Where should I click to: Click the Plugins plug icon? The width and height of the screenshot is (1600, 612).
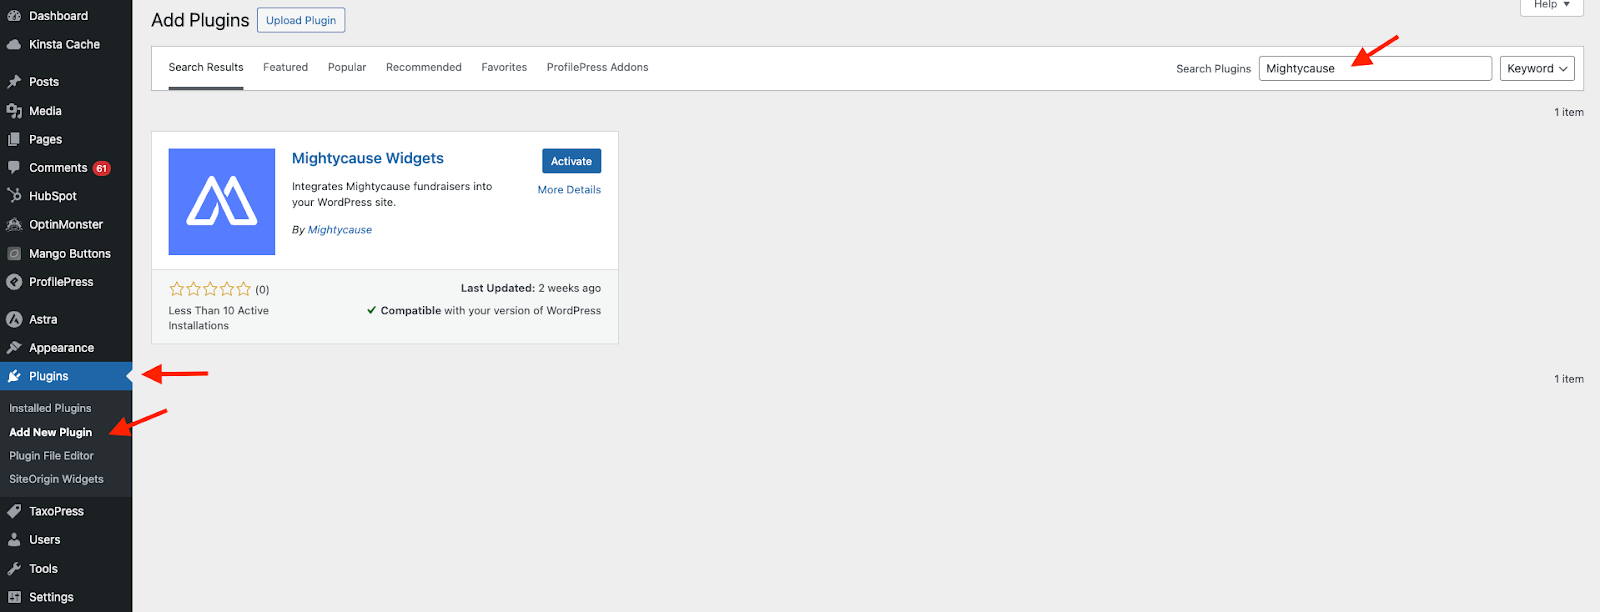[x=14, y=376]
